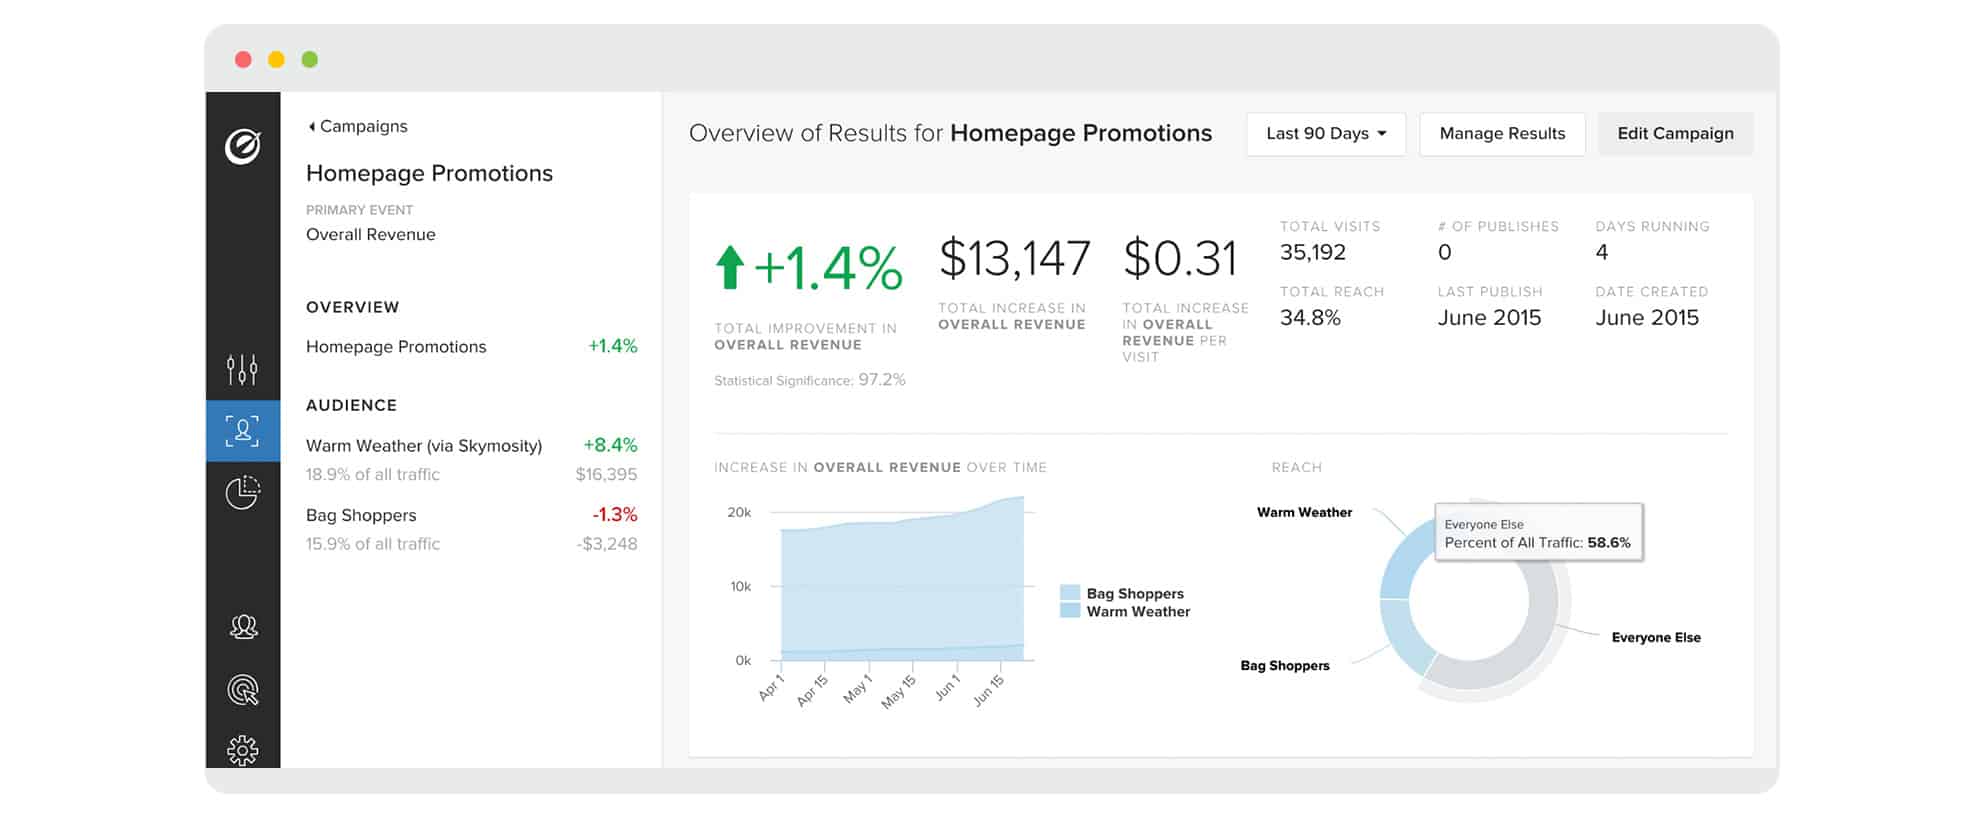Open the pie chart reports icon
1984x820 pixels.
(242, 492)
